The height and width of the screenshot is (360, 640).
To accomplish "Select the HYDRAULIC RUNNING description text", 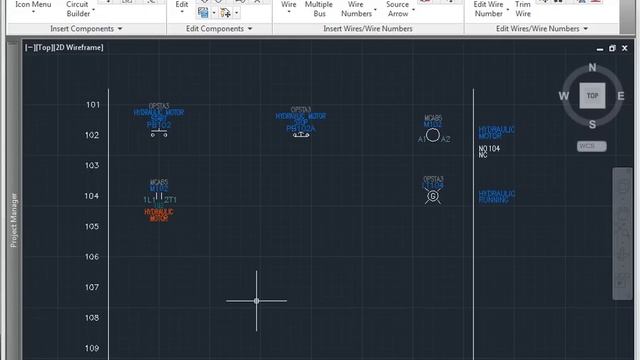I will (496, 196).
